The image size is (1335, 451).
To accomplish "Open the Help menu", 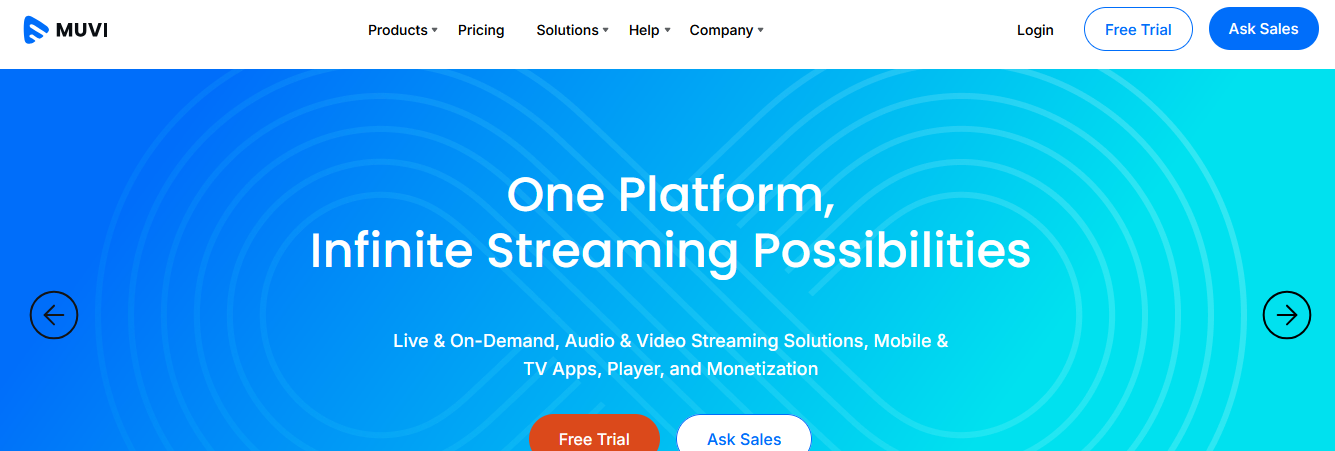I will pos(644,30).
